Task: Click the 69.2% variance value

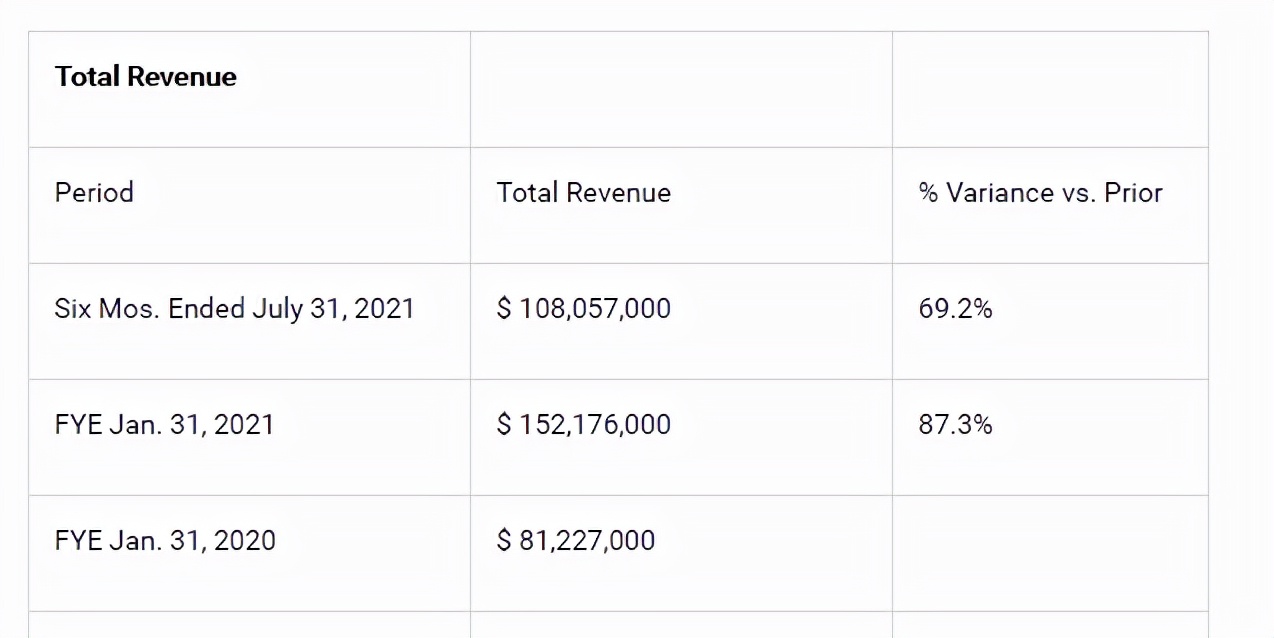Action: coord(955,308)
